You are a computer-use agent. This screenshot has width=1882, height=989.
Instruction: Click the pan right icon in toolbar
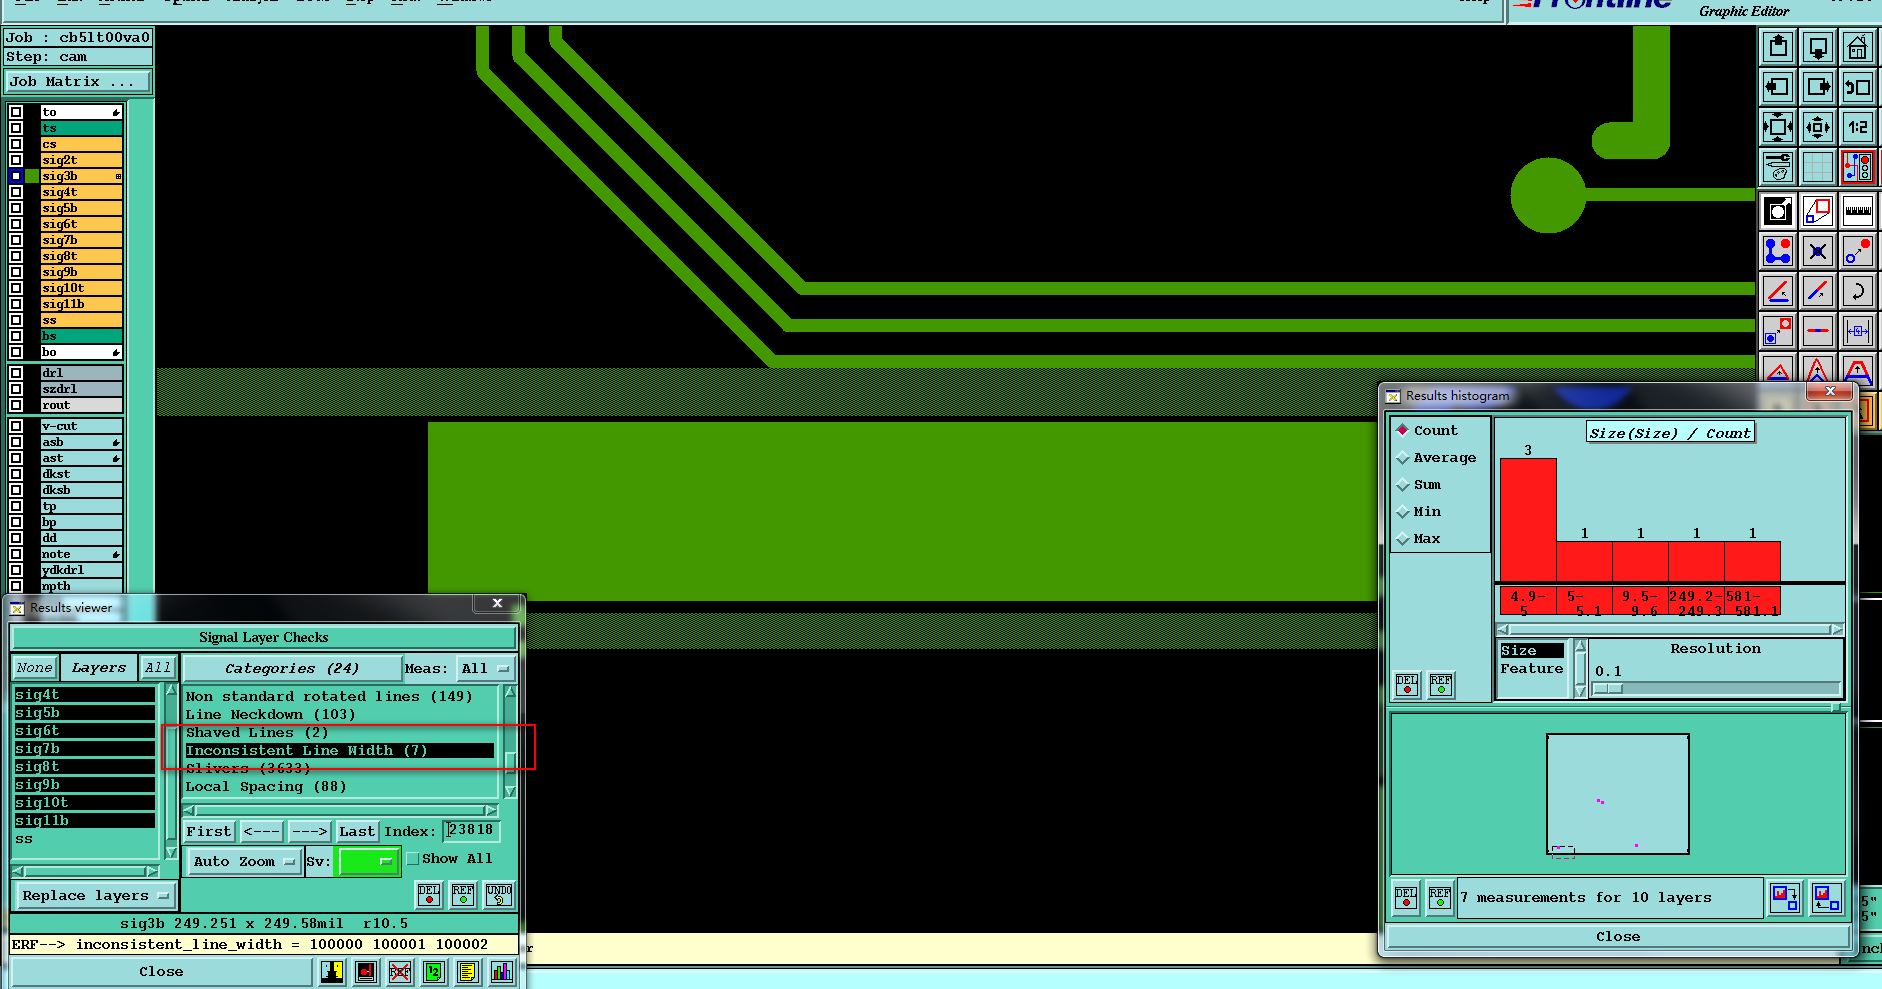[1818, 87]
